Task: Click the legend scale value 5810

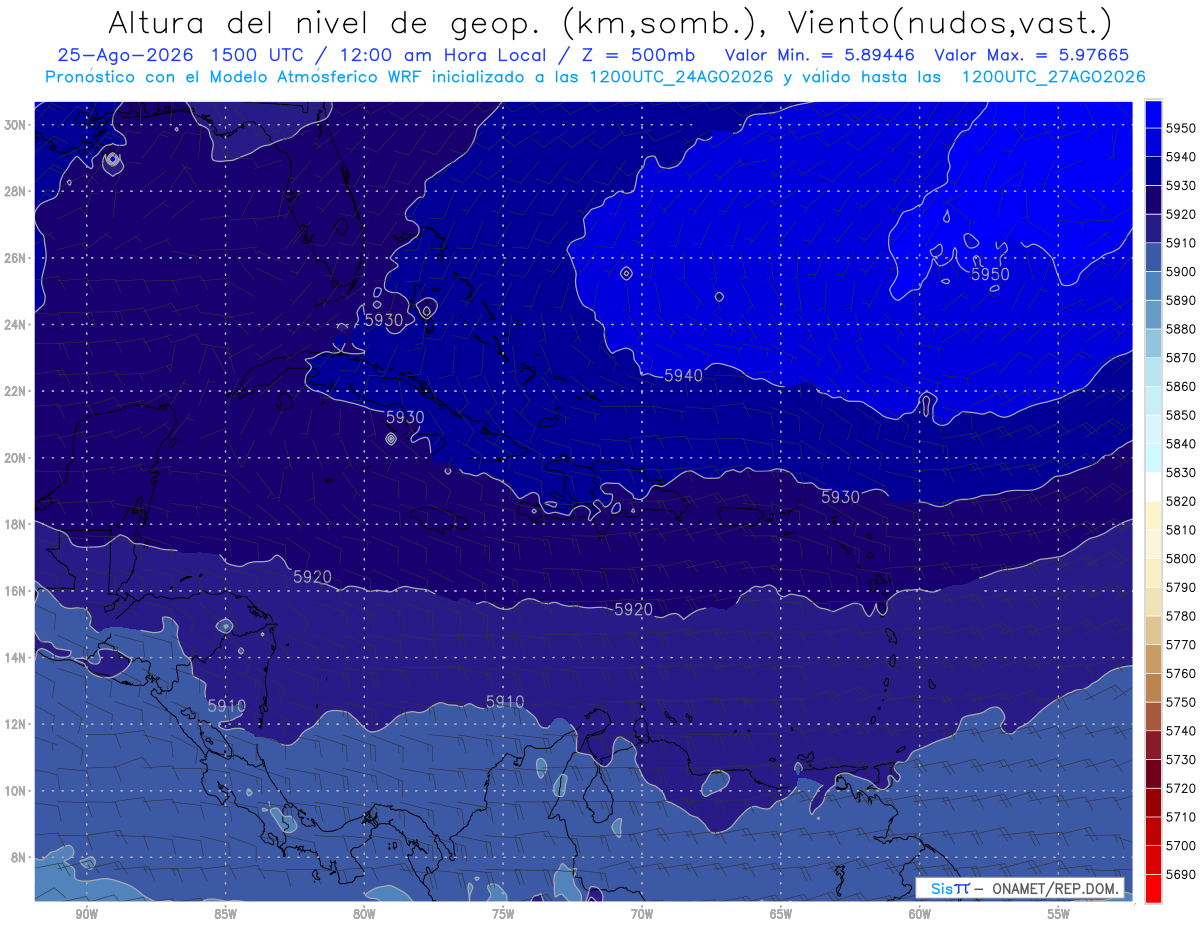Action: tap(1181, 530)
